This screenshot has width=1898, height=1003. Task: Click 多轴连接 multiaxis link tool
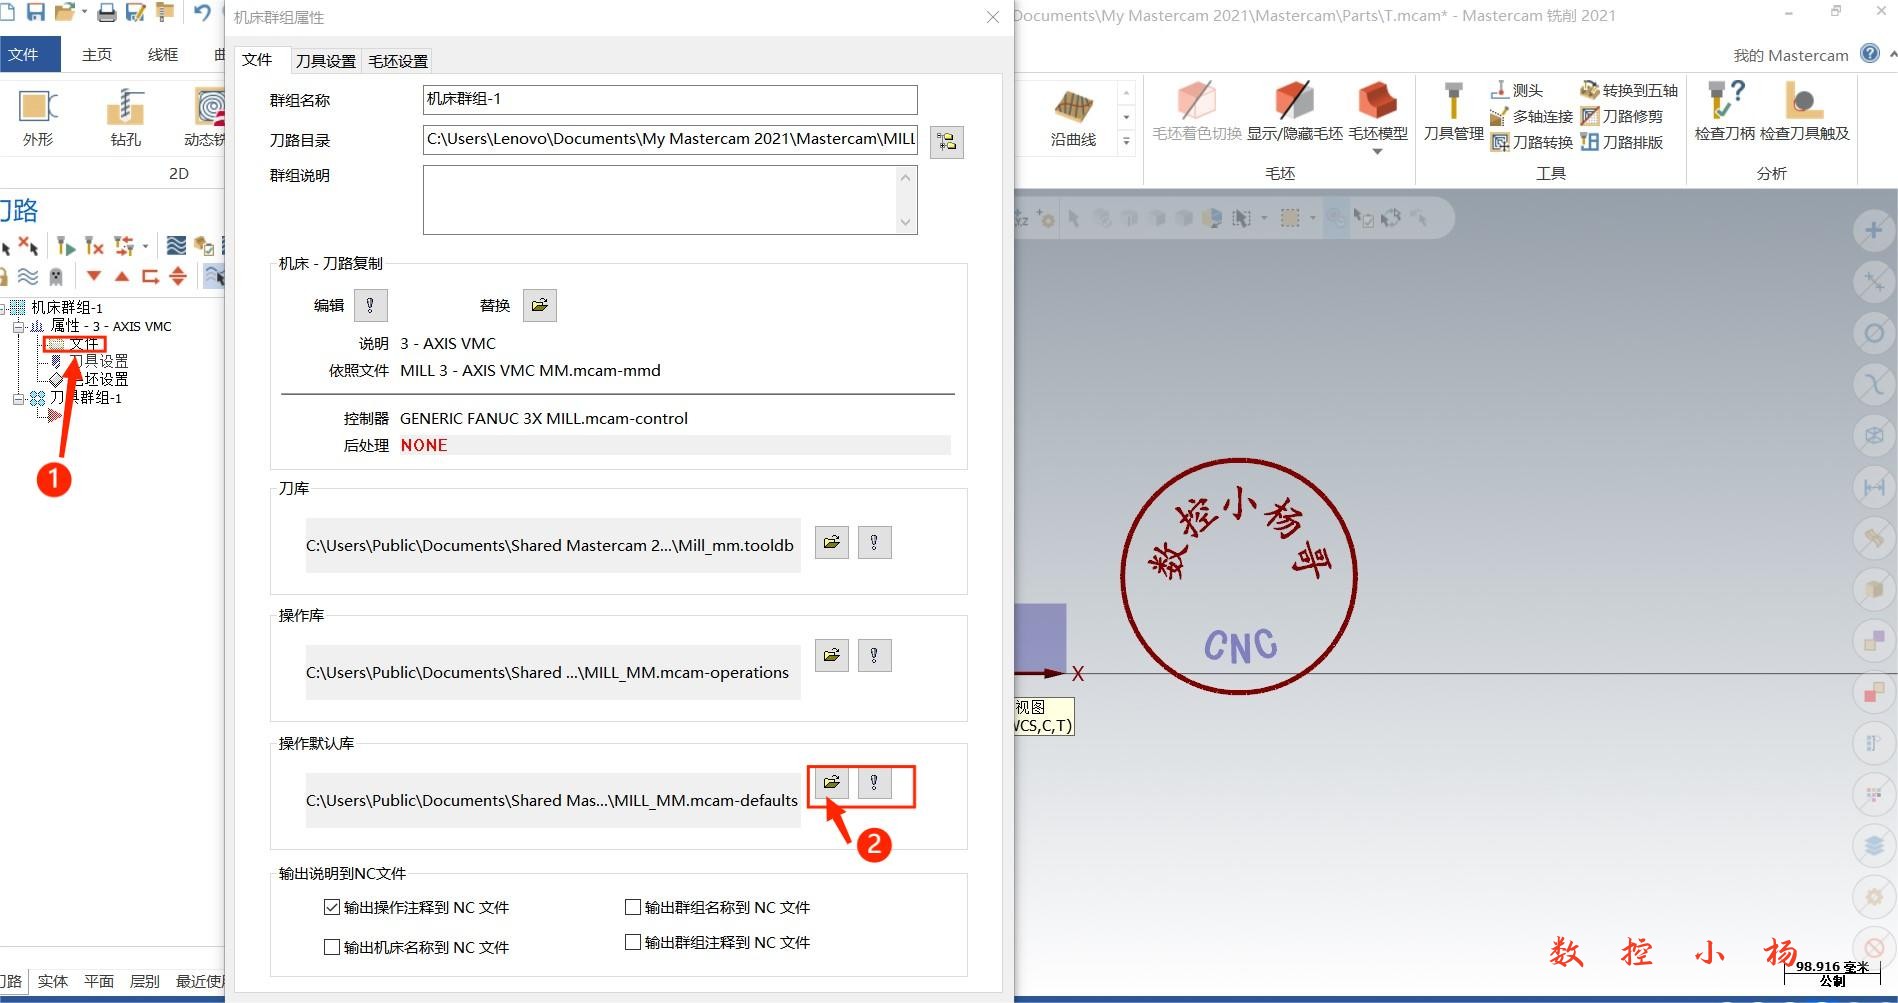(x=1531, y=116)
